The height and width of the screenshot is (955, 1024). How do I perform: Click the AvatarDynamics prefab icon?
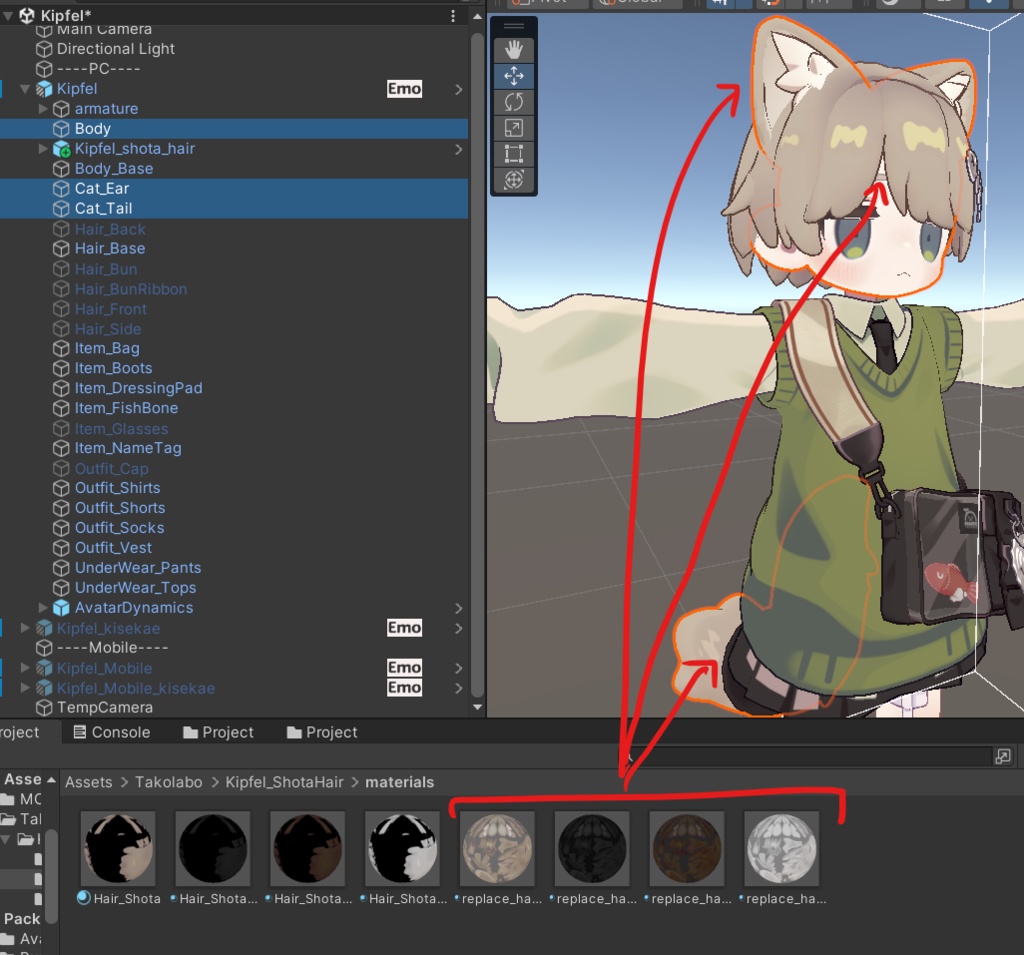[x=61, y=607]
